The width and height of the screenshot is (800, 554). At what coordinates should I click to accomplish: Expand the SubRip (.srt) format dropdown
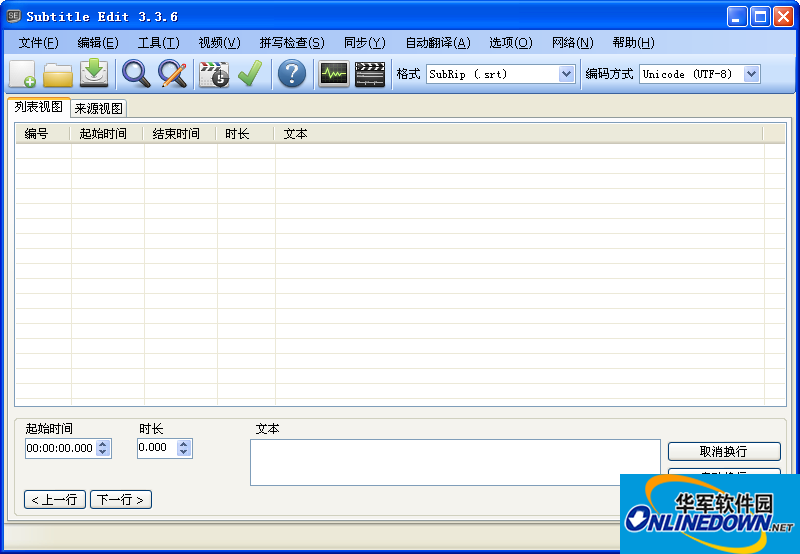click(x=566, y=74)
